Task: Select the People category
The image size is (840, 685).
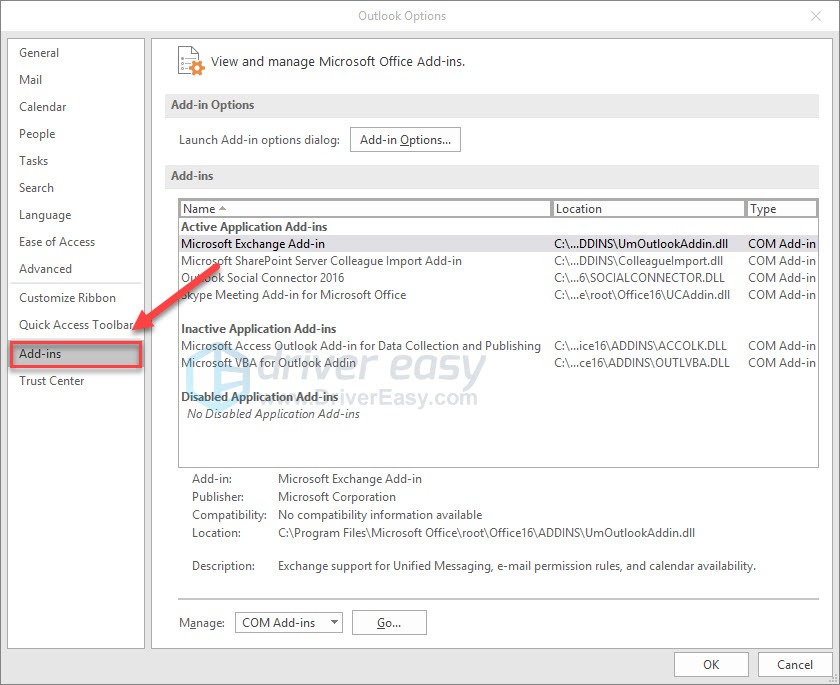Action: click(x=37, y=134)
